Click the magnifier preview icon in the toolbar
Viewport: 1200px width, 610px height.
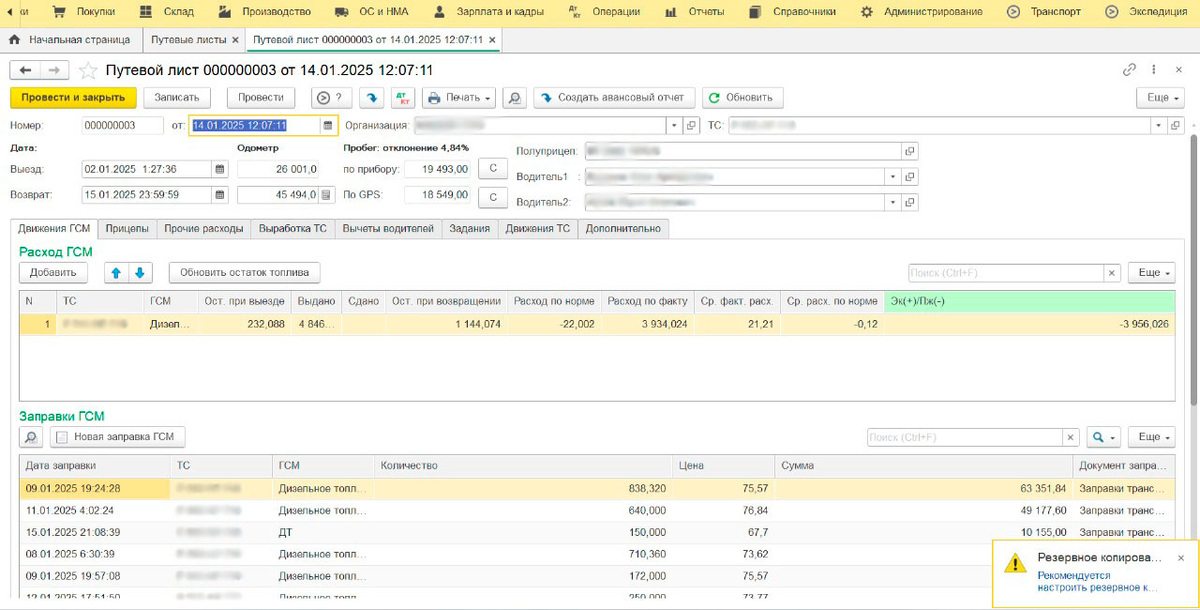514,97
